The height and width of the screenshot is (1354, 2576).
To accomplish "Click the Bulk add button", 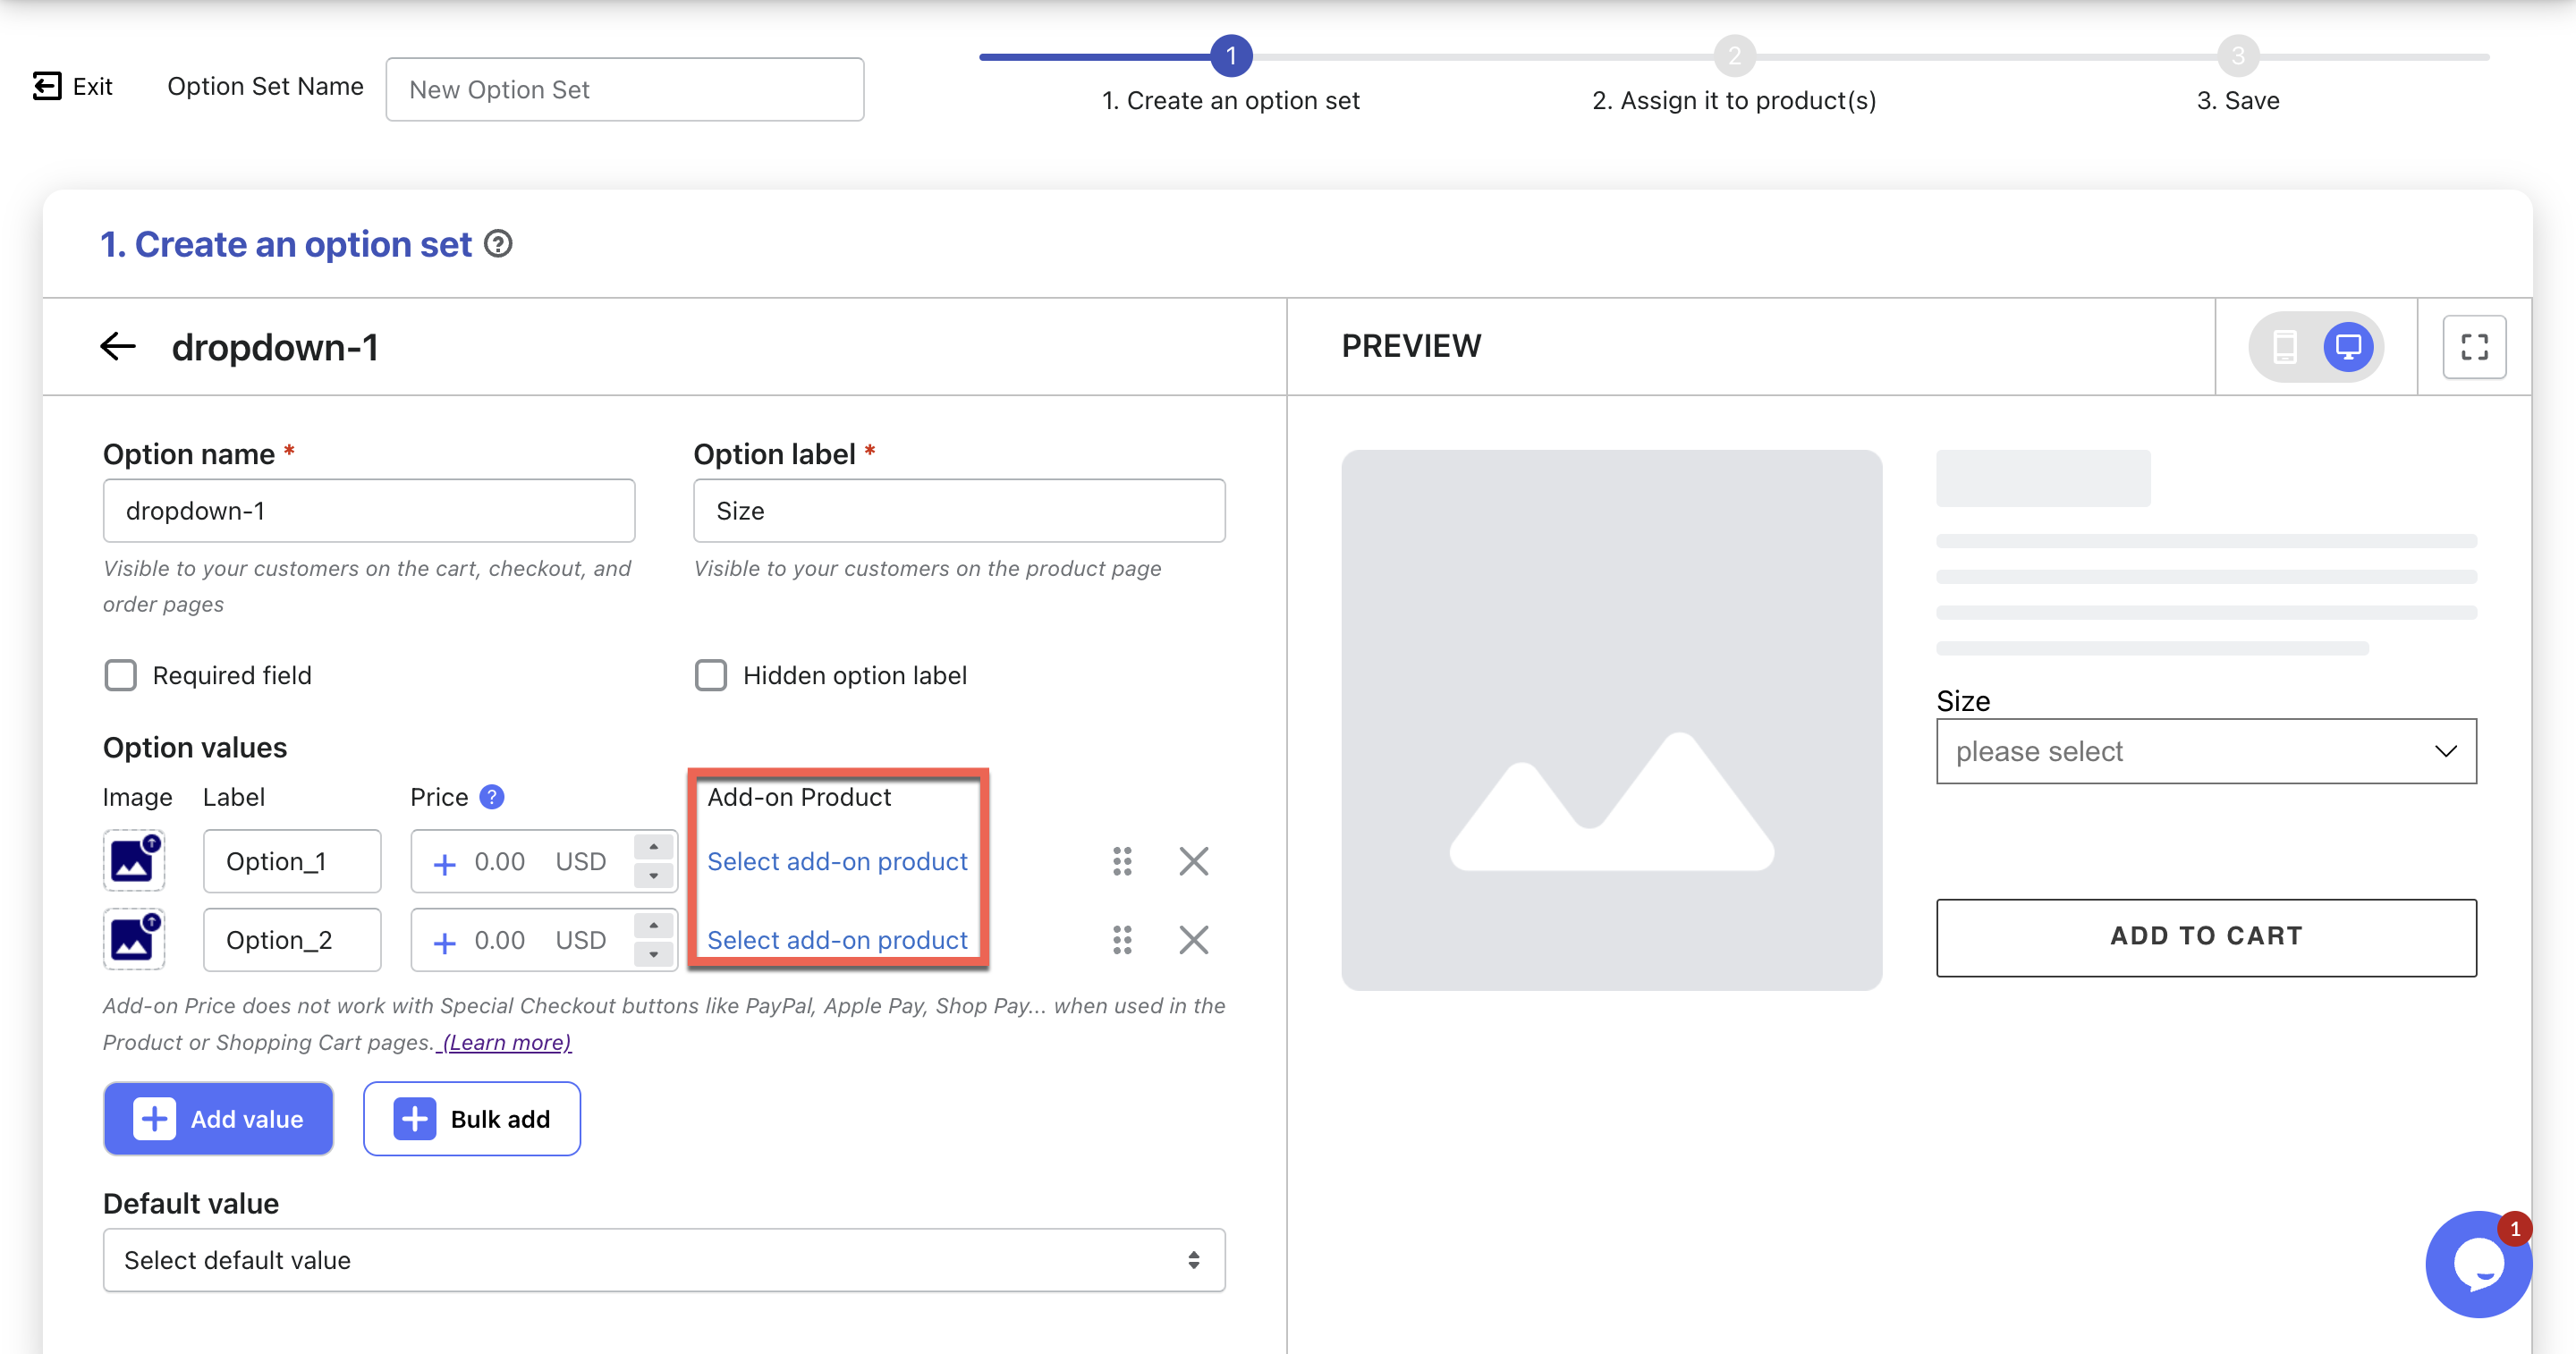I will 471,1119.
